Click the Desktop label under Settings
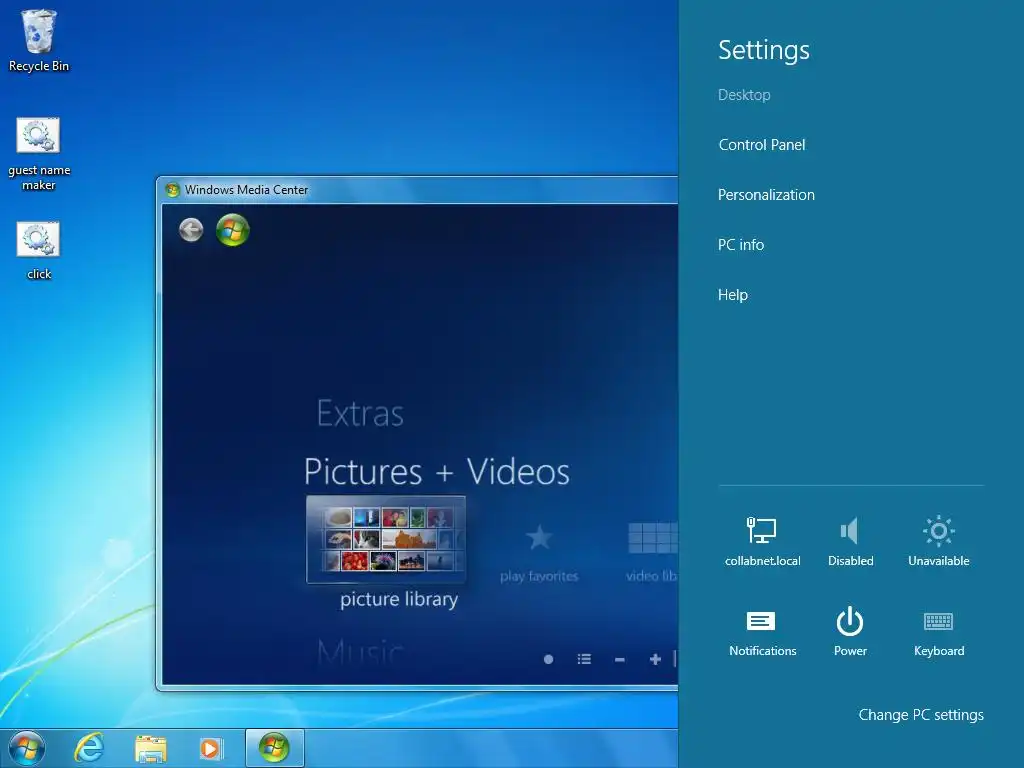Image resolution: width=1024 pixels, height=768 pixels. pyautogui.click(x=744, y=95)
